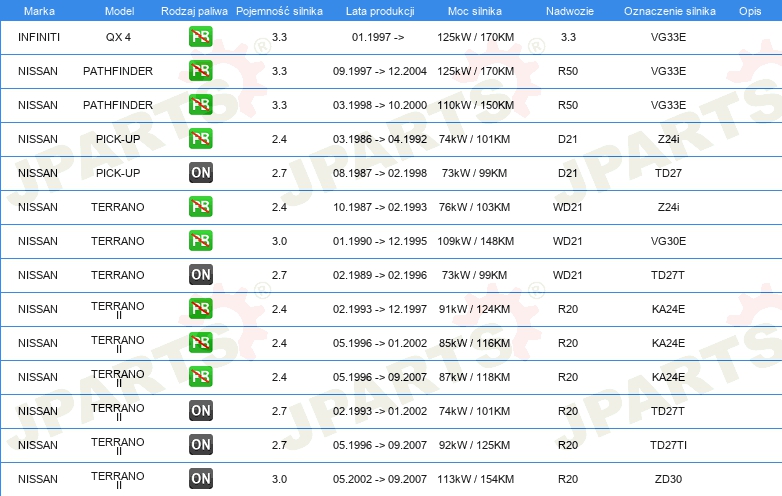Click petrol icon for PATHFINDER 125kW / 170KM
Screen dimensions: 782x496
[x=200, y=71]
